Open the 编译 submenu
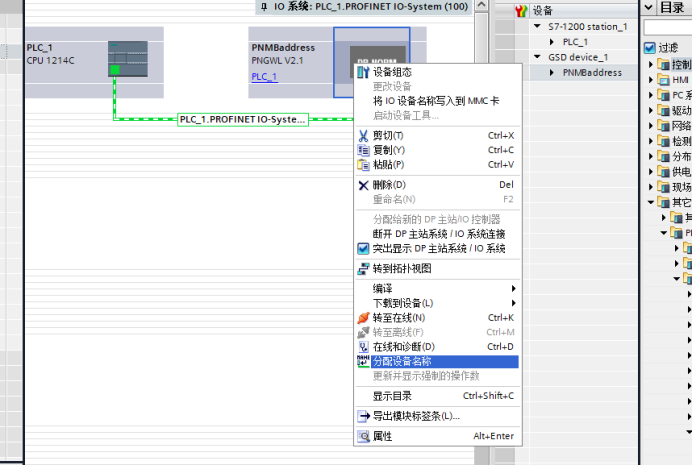The width and height of the screenshot is (692, 466). point(437,289)
